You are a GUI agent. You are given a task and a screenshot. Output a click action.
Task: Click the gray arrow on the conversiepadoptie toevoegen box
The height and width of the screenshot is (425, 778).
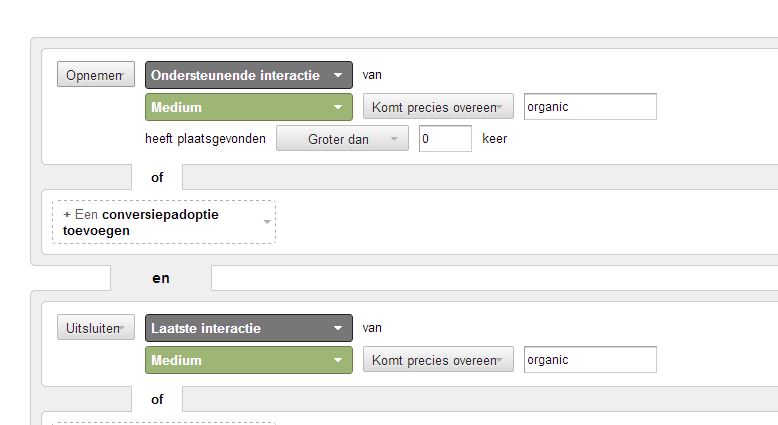click(x=267, y=222)
